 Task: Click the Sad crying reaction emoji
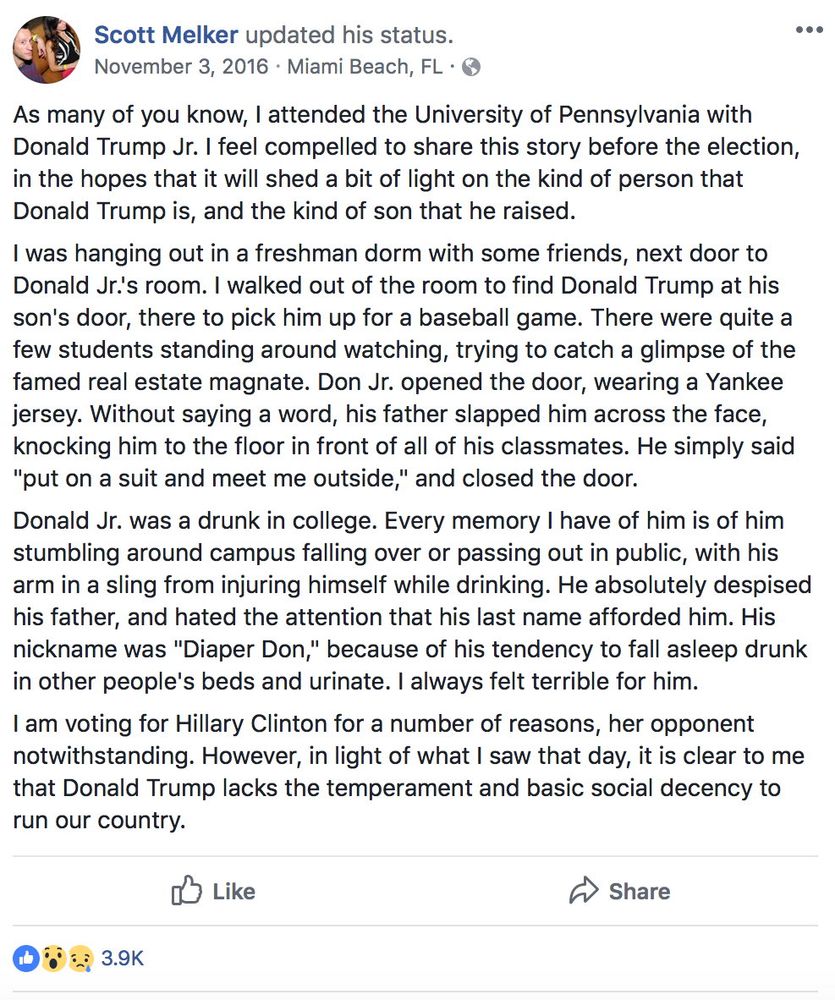click(81, 958)
